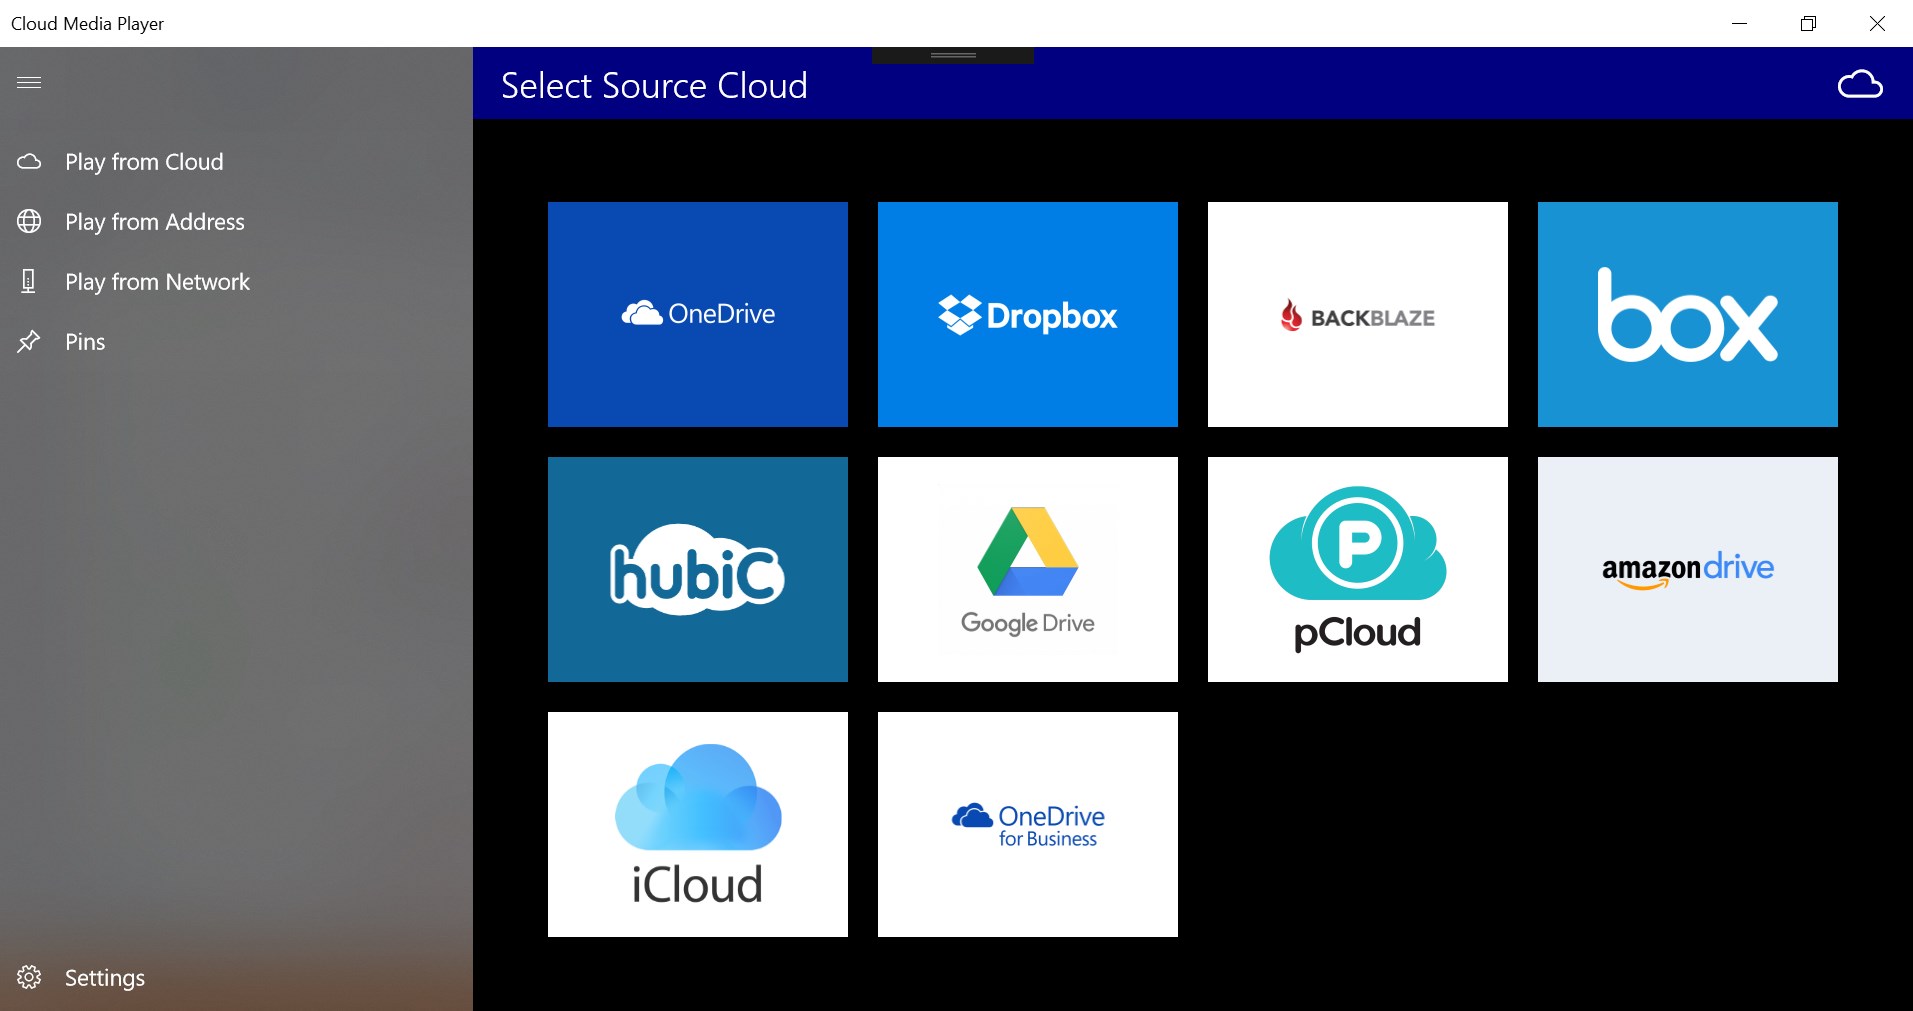Open the Settings page

pos(236,977)
